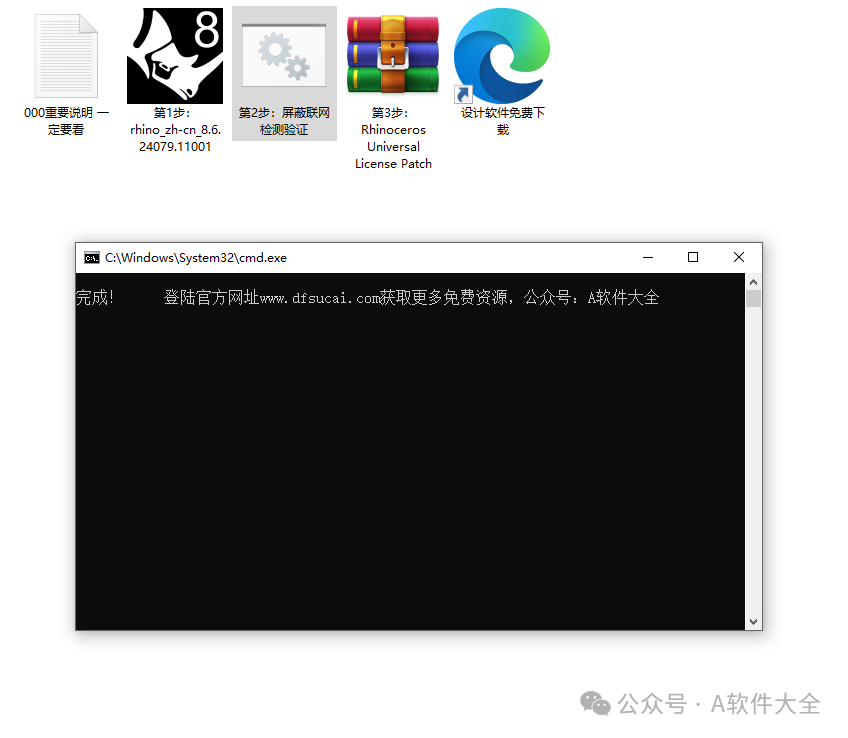This screenshot has height=738, width=848.
Task: Open the "第3步：Rhinoceros Universal License Patch" archive
Action: point(392,55)
